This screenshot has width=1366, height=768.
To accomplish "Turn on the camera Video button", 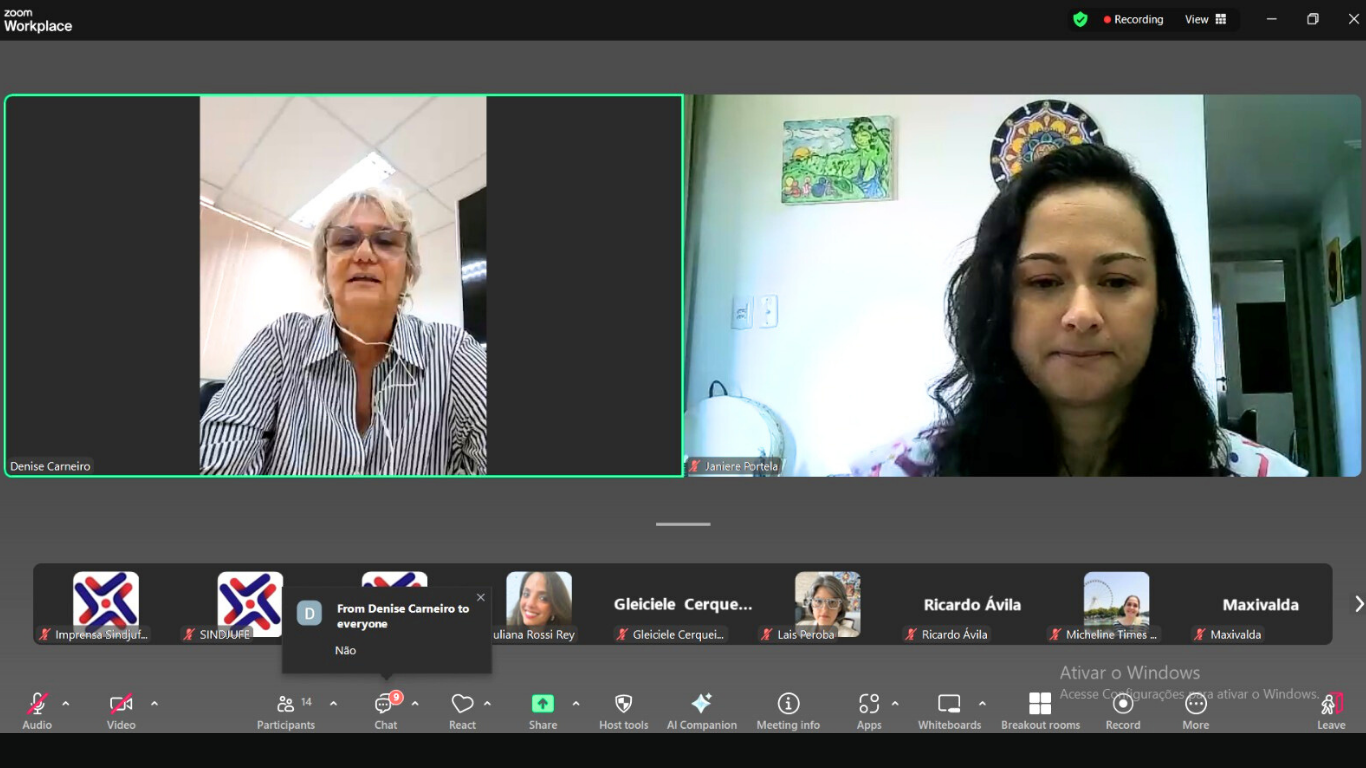I will pyautogui.click(x=121, y=704).
